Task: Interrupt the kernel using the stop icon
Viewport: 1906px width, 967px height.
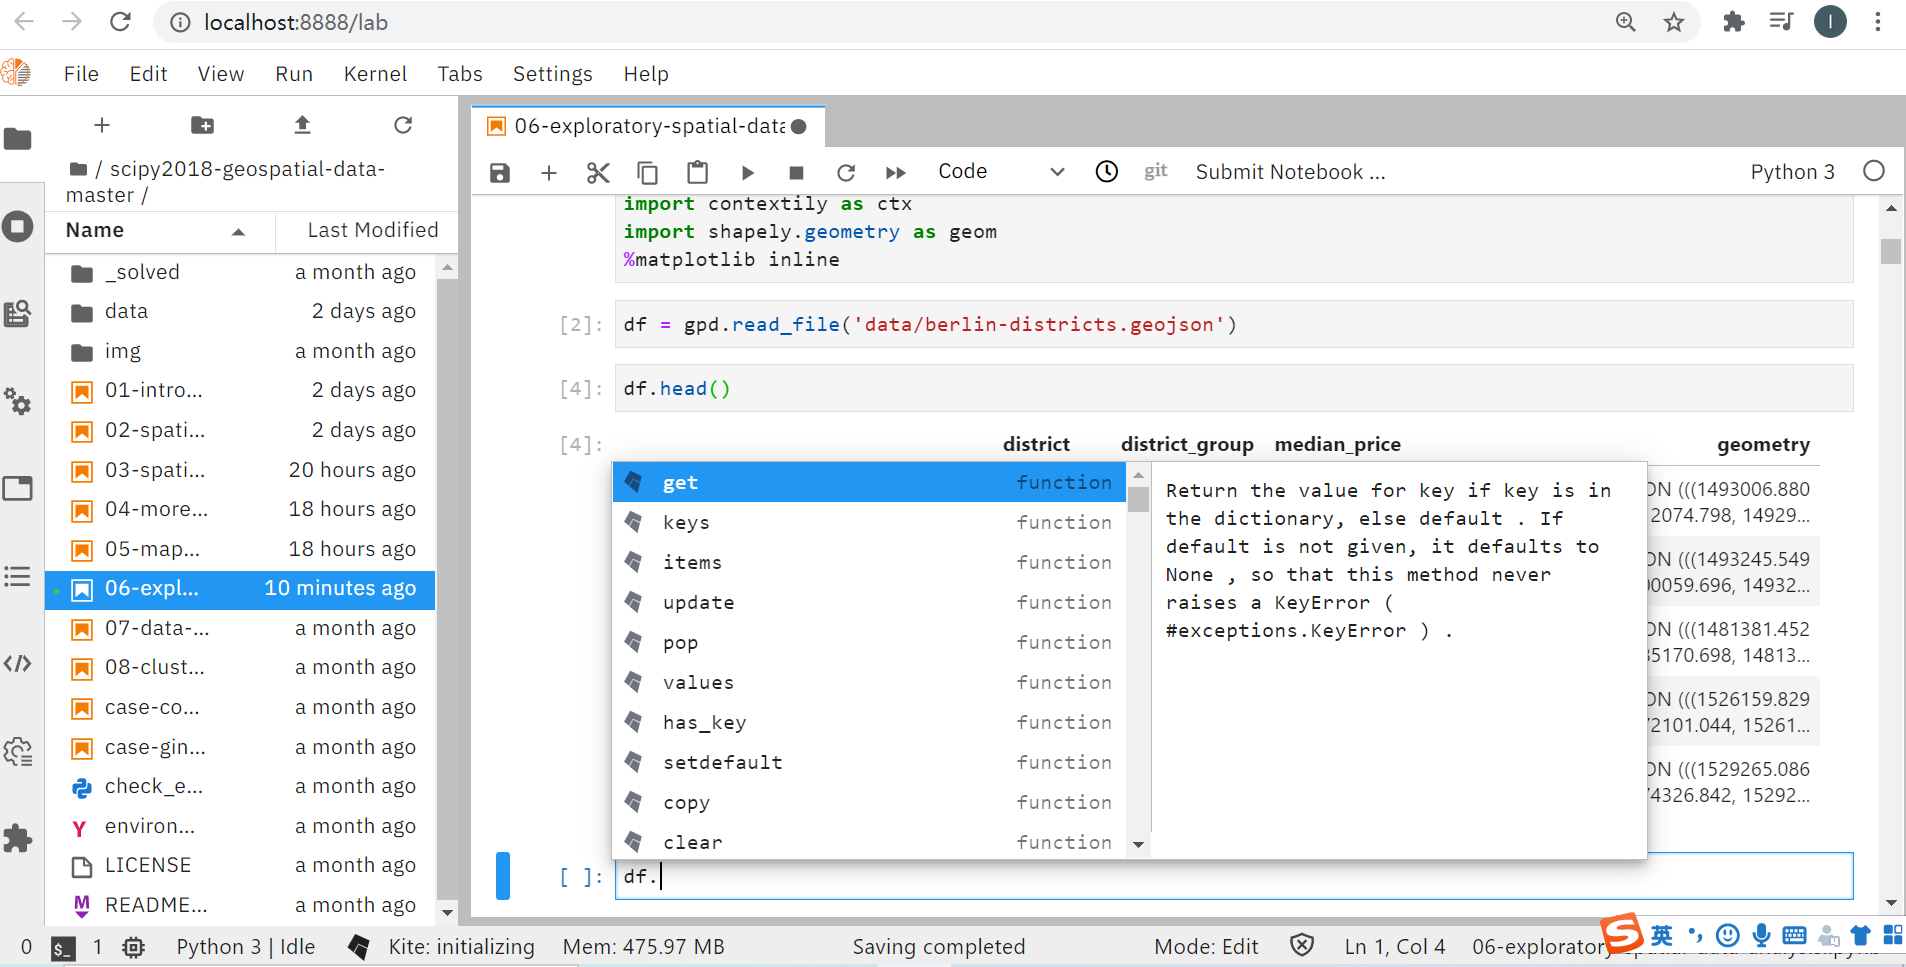Action: coord(796,172)
